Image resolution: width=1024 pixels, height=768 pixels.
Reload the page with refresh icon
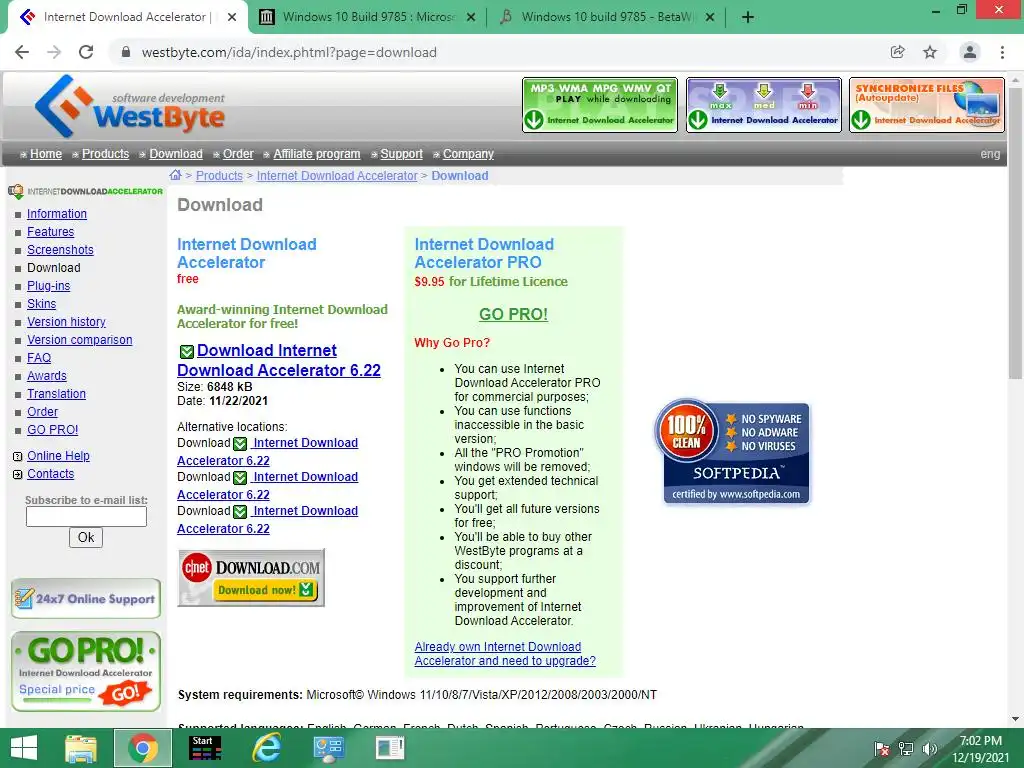click(86, 52)
